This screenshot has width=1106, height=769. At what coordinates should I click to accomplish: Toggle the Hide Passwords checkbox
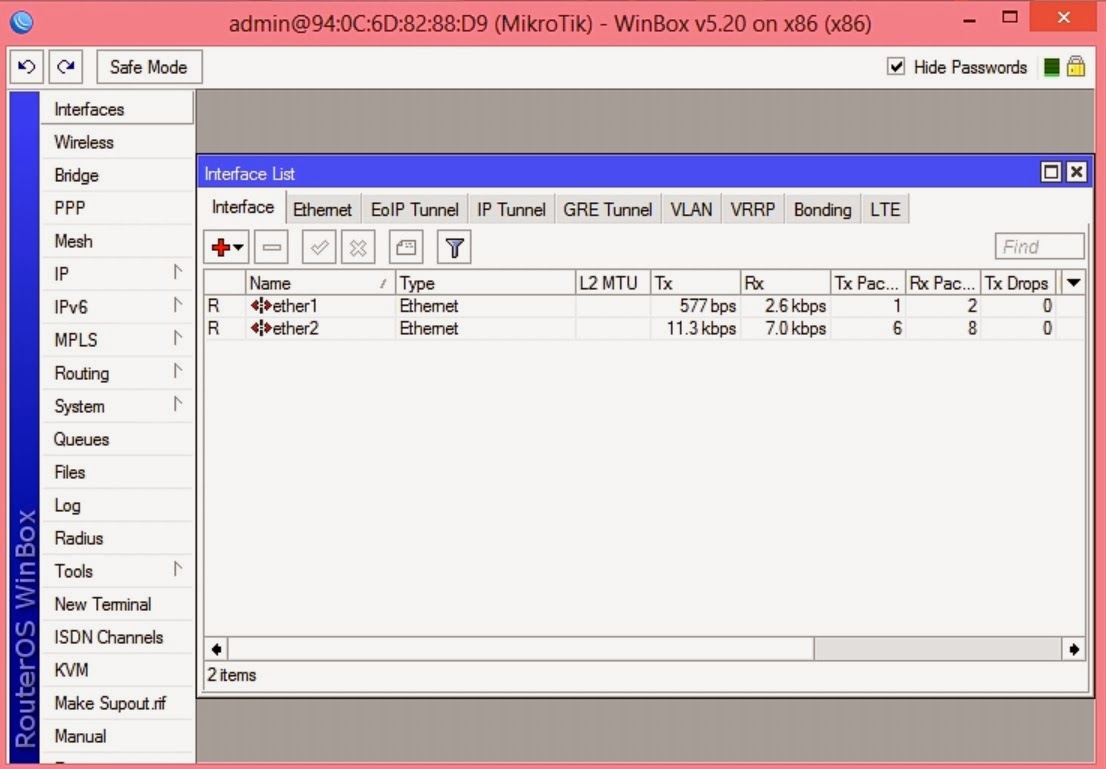pos(896,67)
